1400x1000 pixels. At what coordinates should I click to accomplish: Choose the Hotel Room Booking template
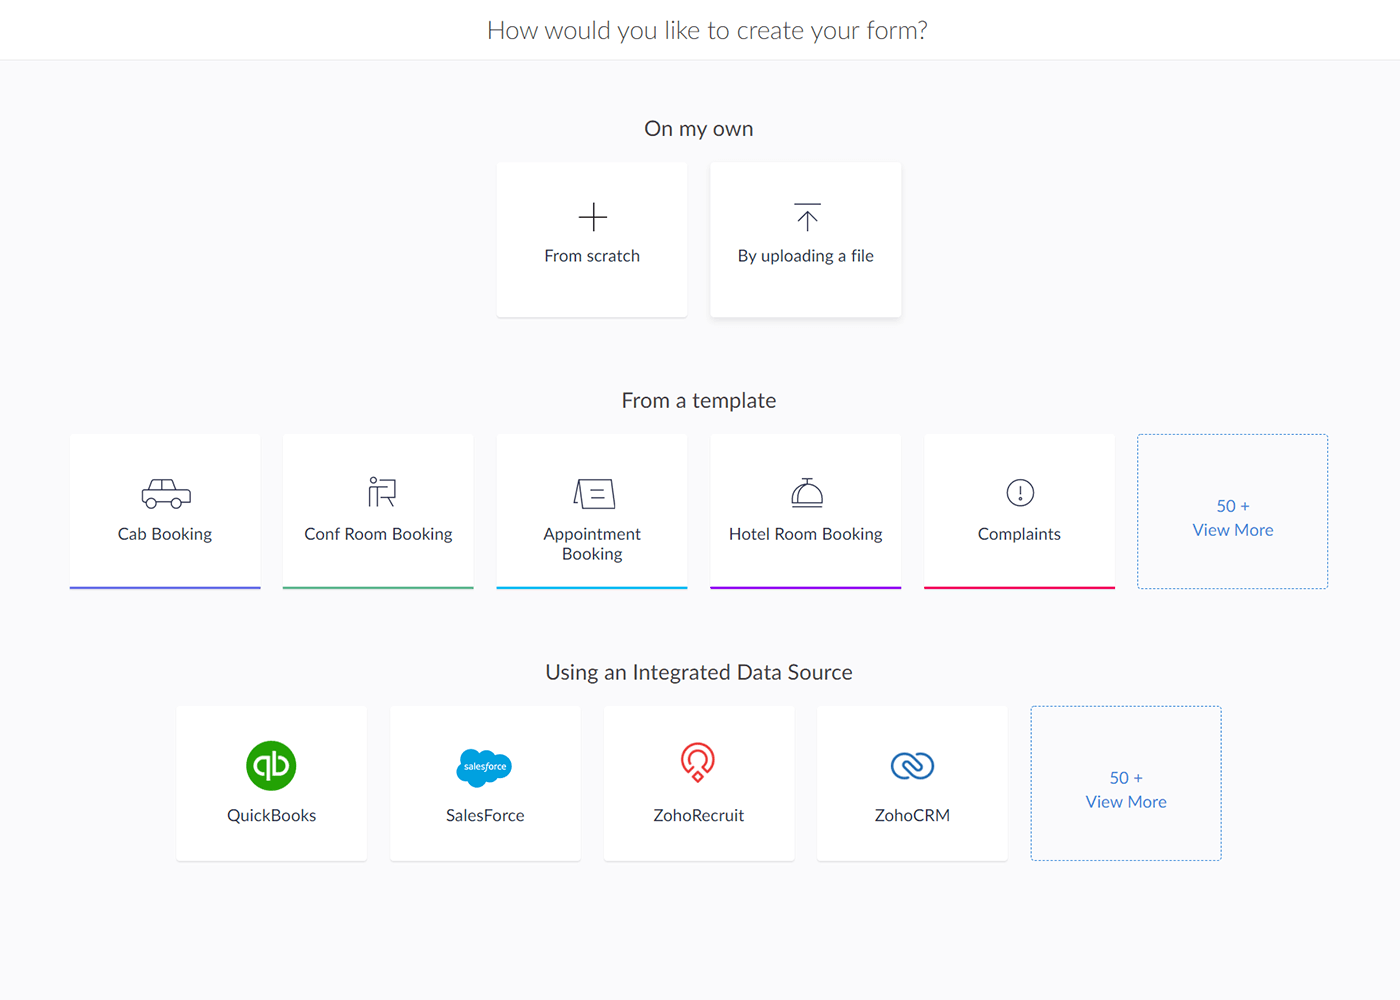[x=806, y=511]
